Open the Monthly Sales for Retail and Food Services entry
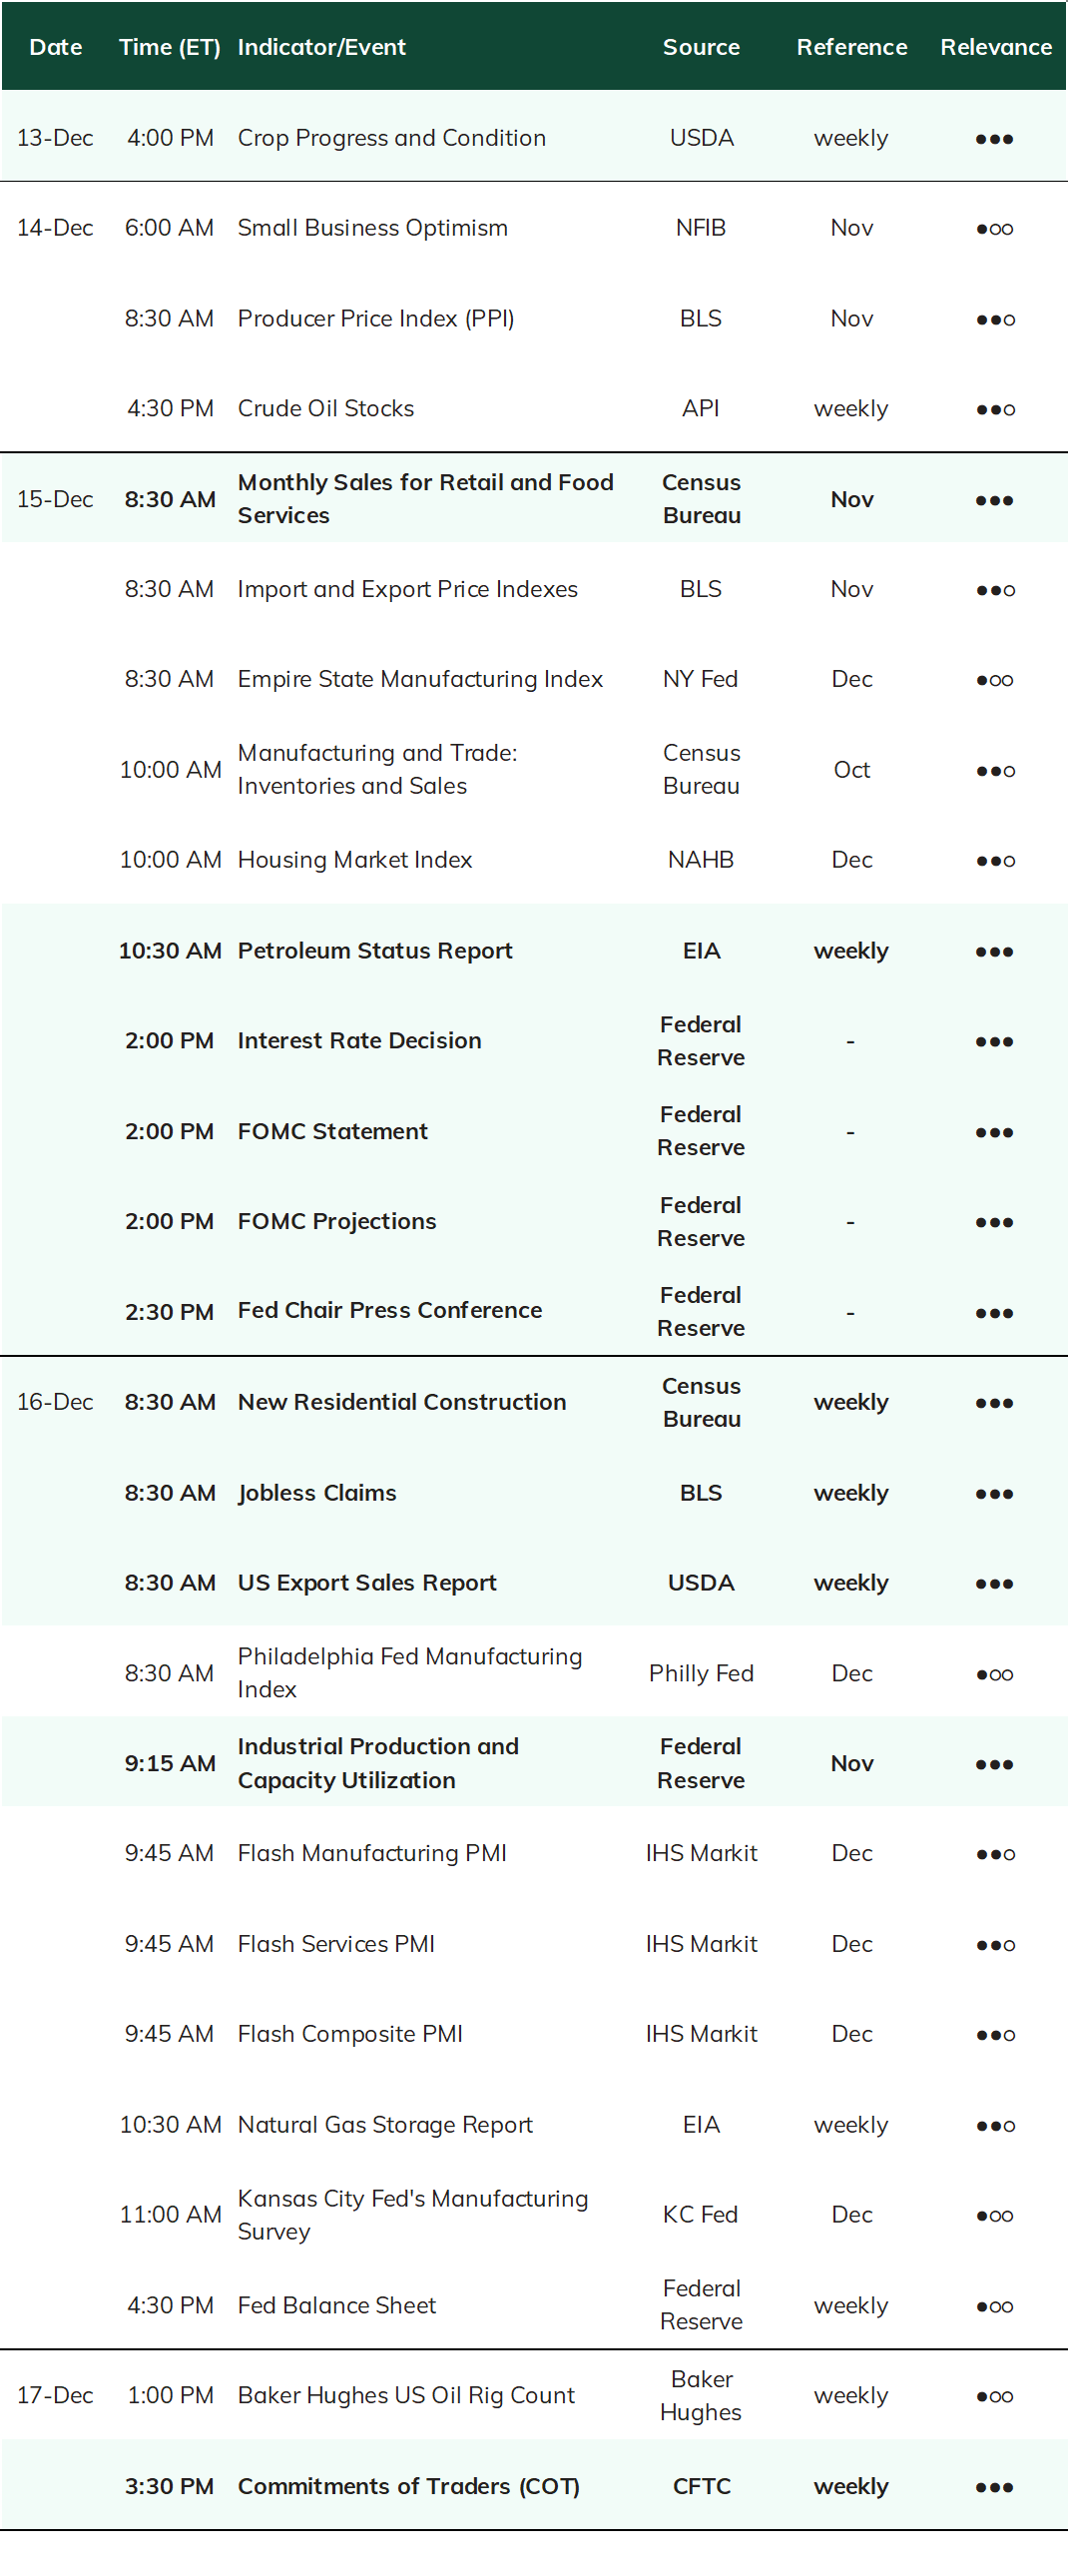This screenshot has width=1069, height=2576. click(x=425, y=499)
